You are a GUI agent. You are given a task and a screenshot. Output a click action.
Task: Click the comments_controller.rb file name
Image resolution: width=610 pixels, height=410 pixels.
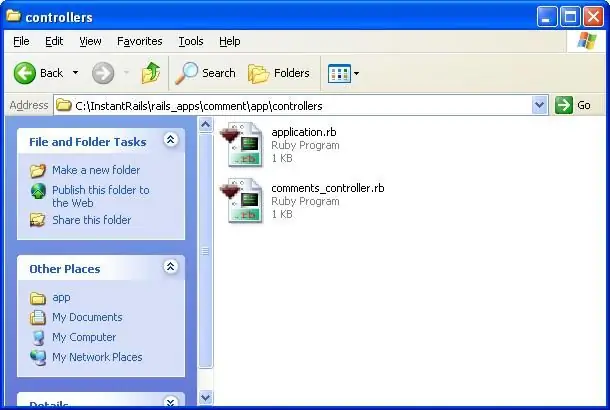click(x=328, y=188)
